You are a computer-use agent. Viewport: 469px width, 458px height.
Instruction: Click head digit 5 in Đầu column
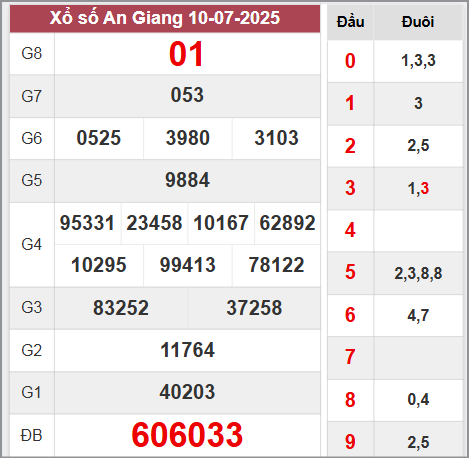pos(350,272)
